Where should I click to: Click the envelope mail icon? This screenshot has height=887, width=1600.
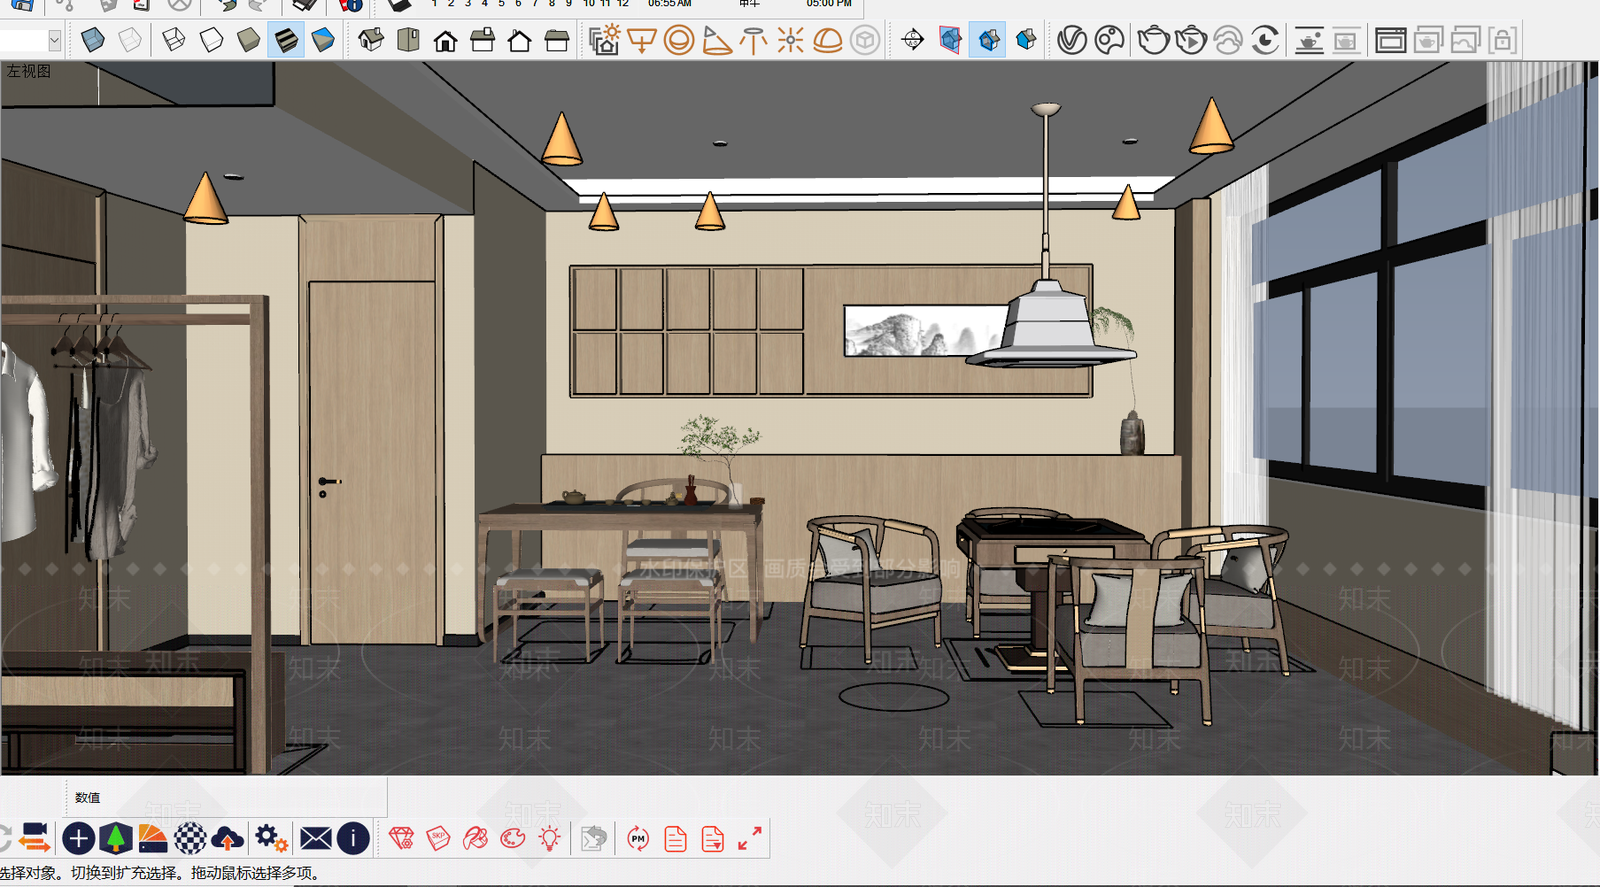(316, 838)
